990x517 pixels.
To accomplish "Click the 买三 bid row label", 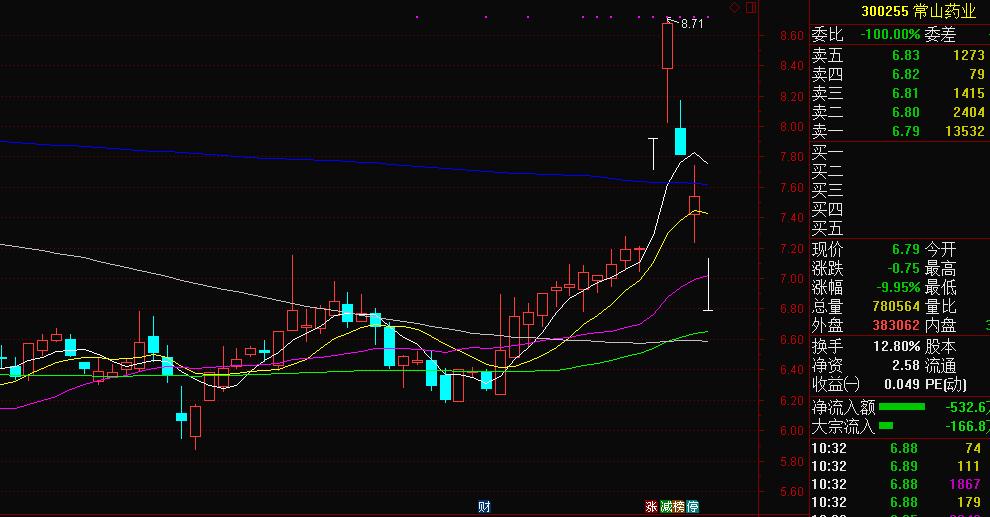I will [x=827, y=191].
